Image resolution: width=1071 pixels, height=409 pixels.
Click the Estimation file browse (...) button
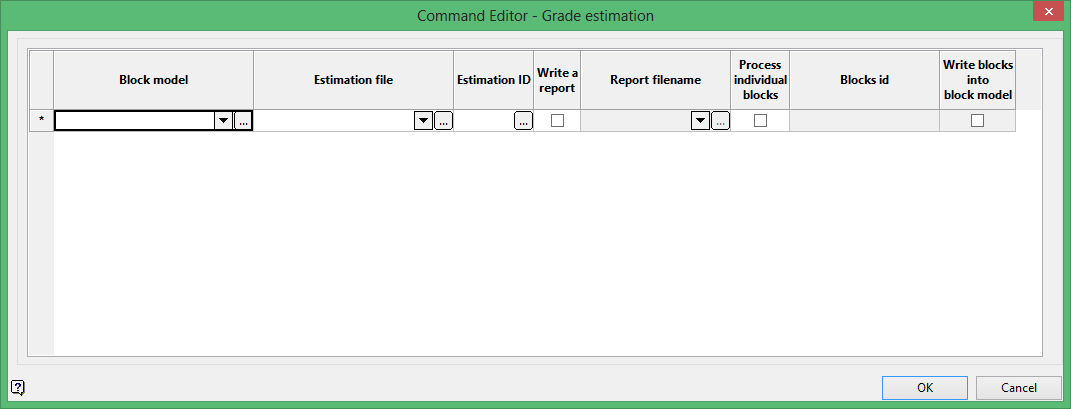444,121
